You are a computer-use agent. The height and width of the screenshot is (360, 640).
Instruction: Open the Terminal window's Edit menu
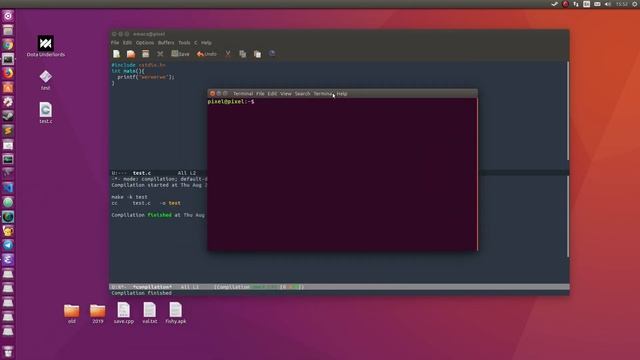[x=272, y=93]
